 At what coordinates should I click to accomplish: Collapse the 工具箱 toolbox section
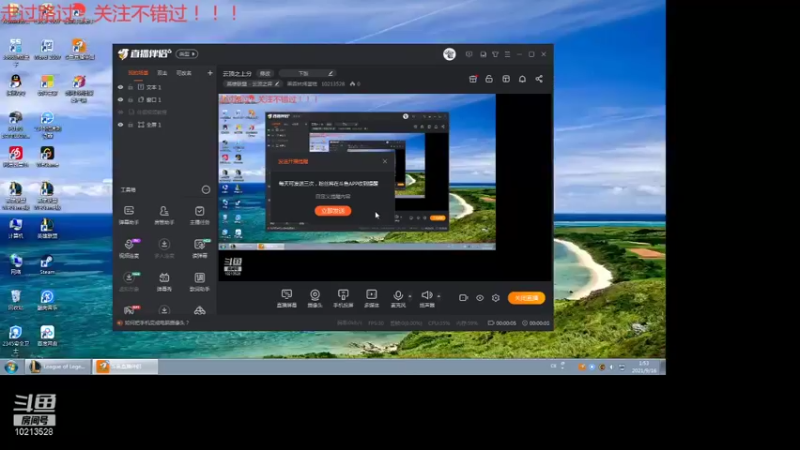pyautogui.click(x=206, y=190)
